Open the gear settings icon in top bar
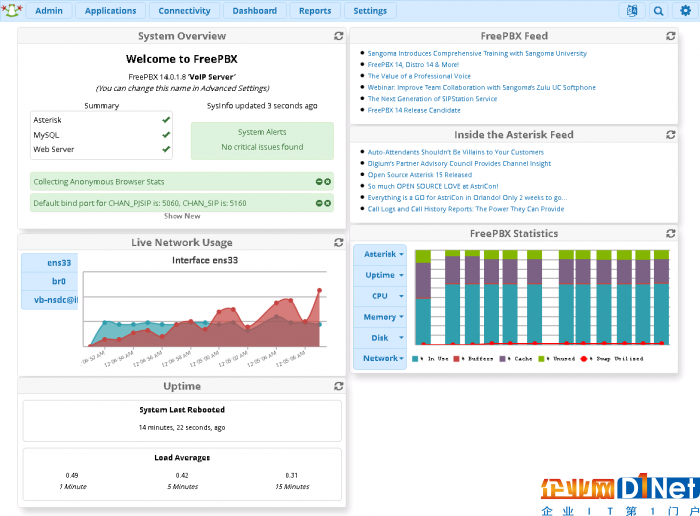This screenshot has width=700, height=516. pyautogui.click(x=685, y=11)
